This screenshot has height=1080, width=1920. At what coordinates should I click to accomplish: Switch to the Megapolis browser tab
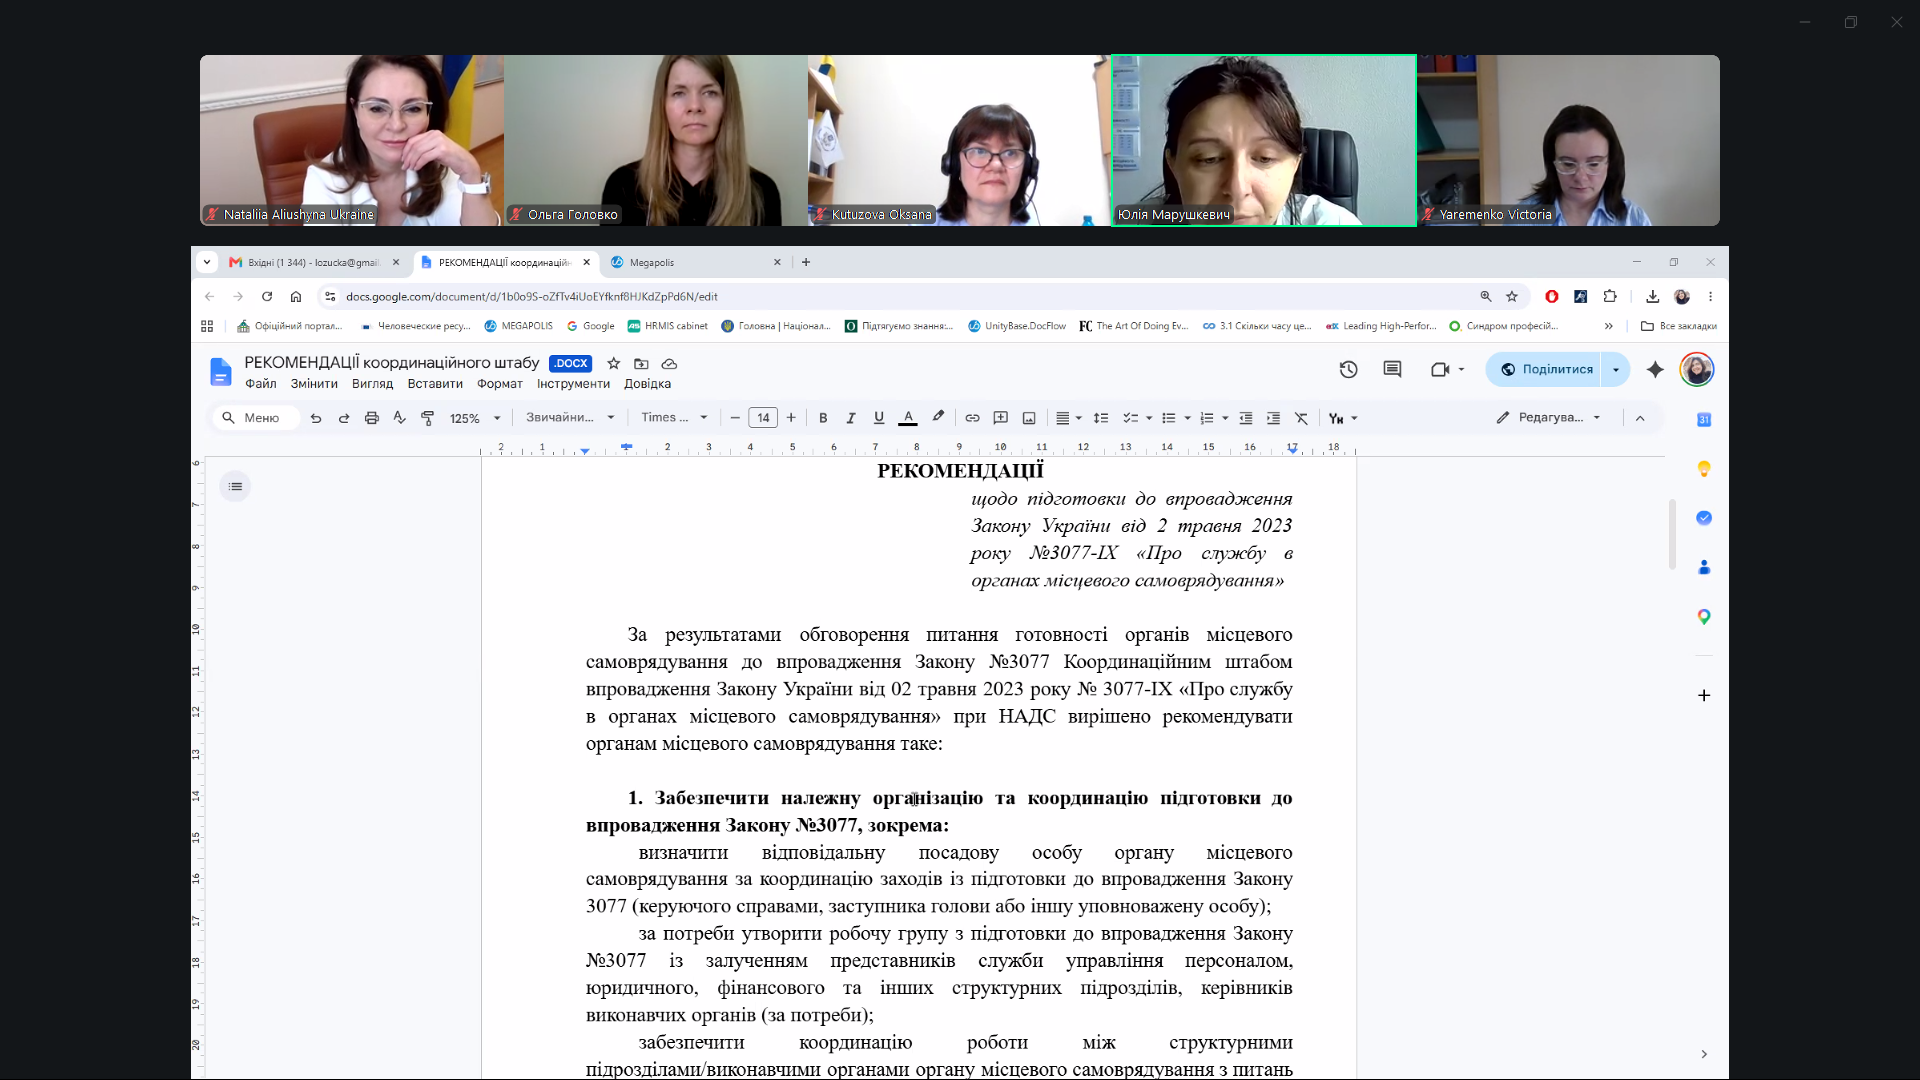pos(696,262)
